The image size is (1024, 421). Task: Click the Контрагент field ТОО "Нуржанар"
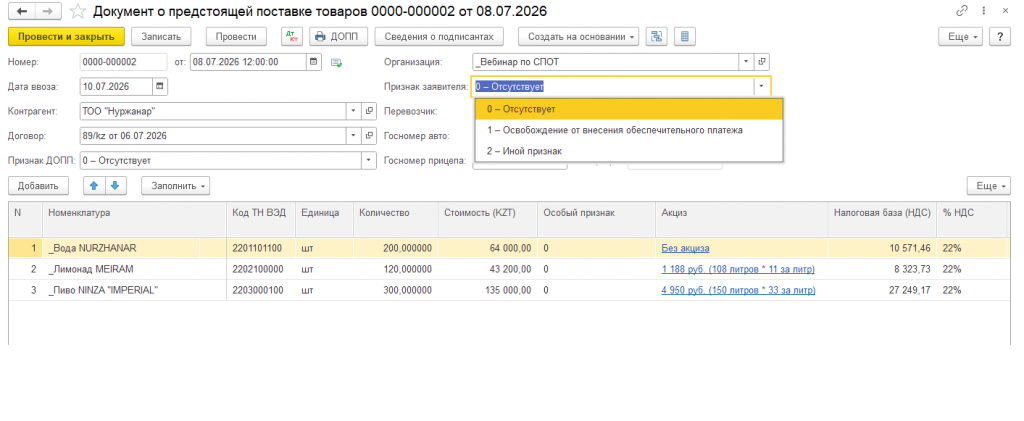(213, 111)
